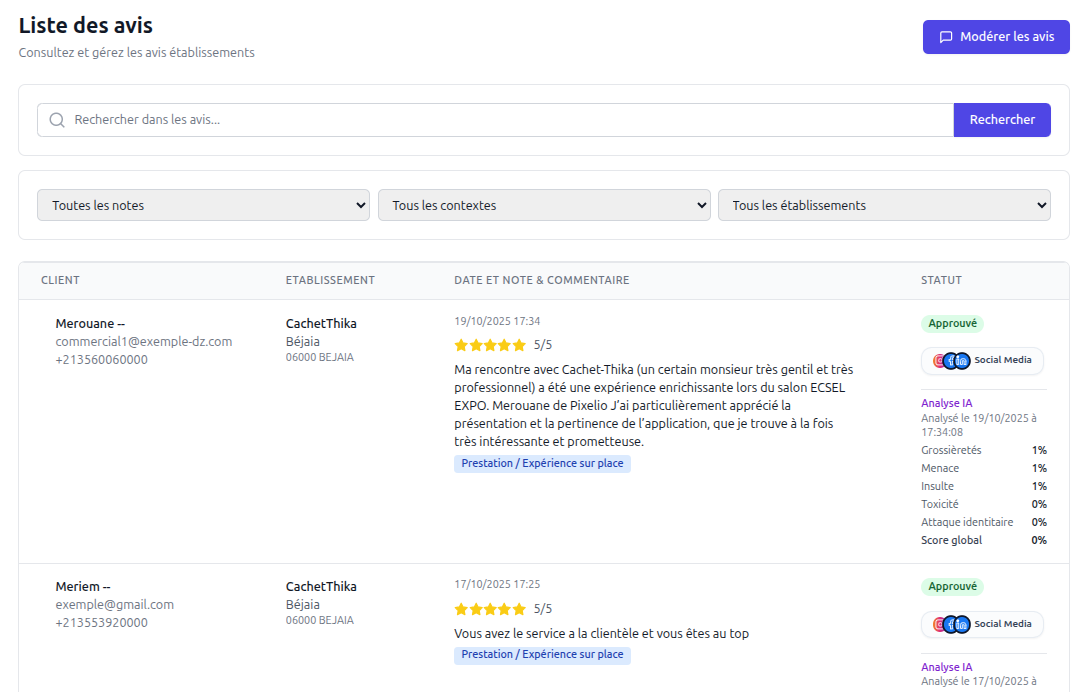Click the Approuvé badge on Merouane's review
This screenshot has width=1079, height=692.
pyautogui.click(x=952, y=323)
